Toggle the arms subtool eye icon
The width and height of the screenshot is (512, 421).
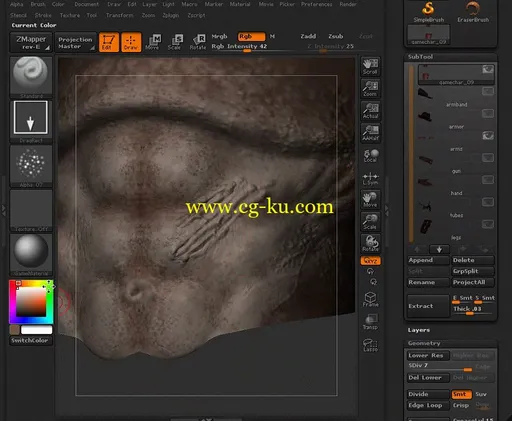[x=488, y=135]
